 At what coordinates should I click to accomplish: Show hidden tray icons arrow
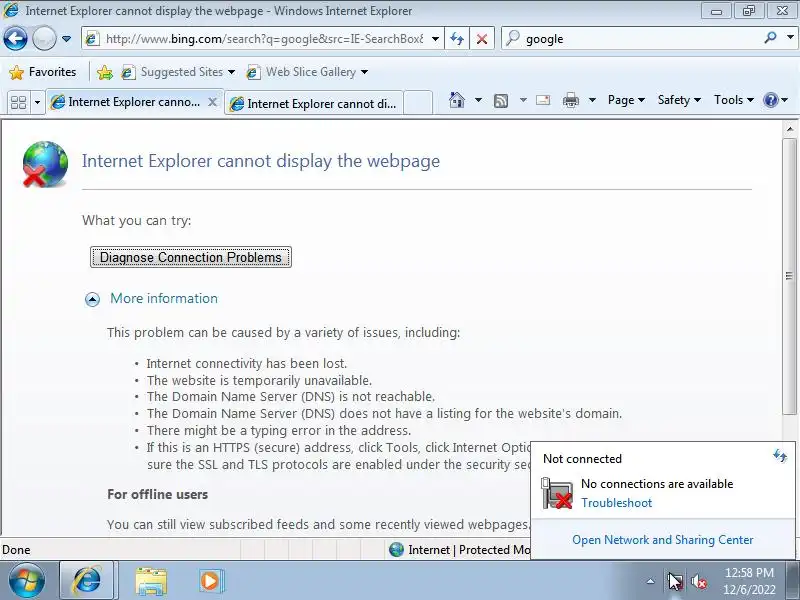(x=650, y=581)
